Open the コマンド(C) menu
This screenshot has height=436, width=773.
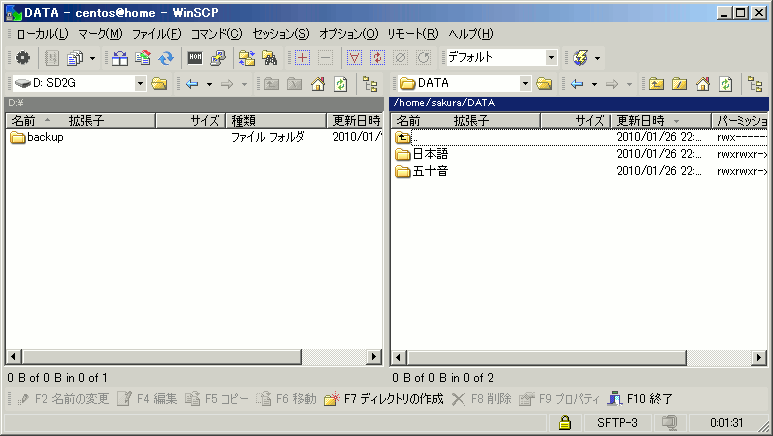click(216, 34)
